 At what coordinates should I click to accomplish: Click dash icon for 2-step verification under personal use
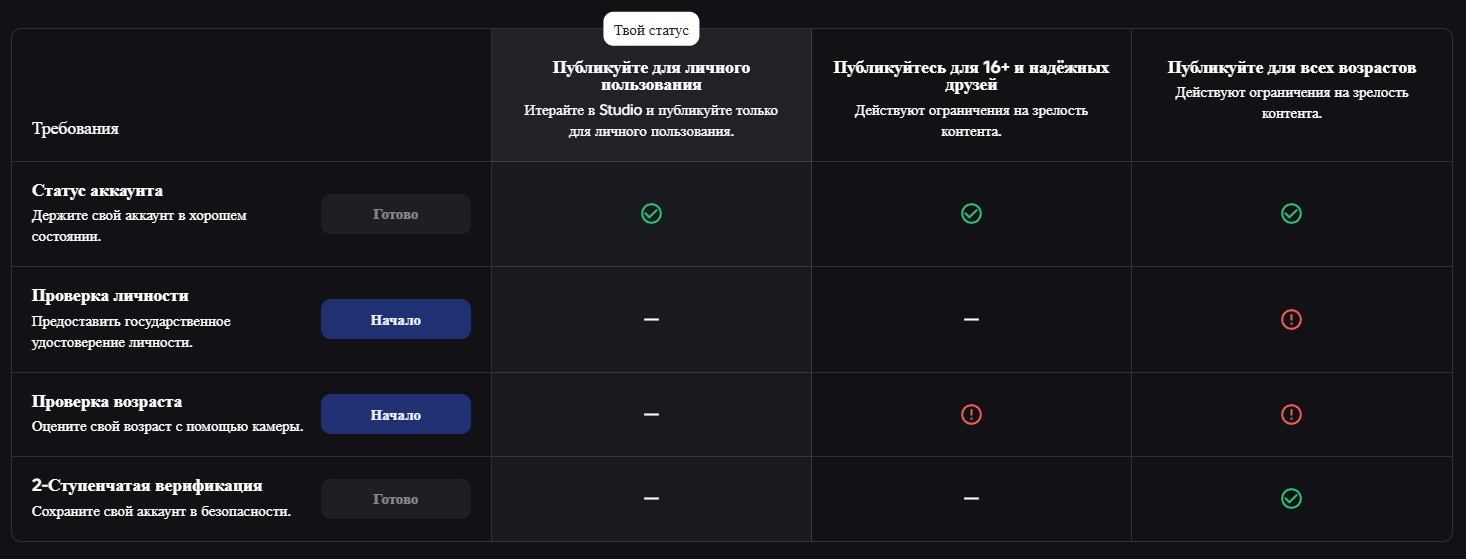[651, 498]
